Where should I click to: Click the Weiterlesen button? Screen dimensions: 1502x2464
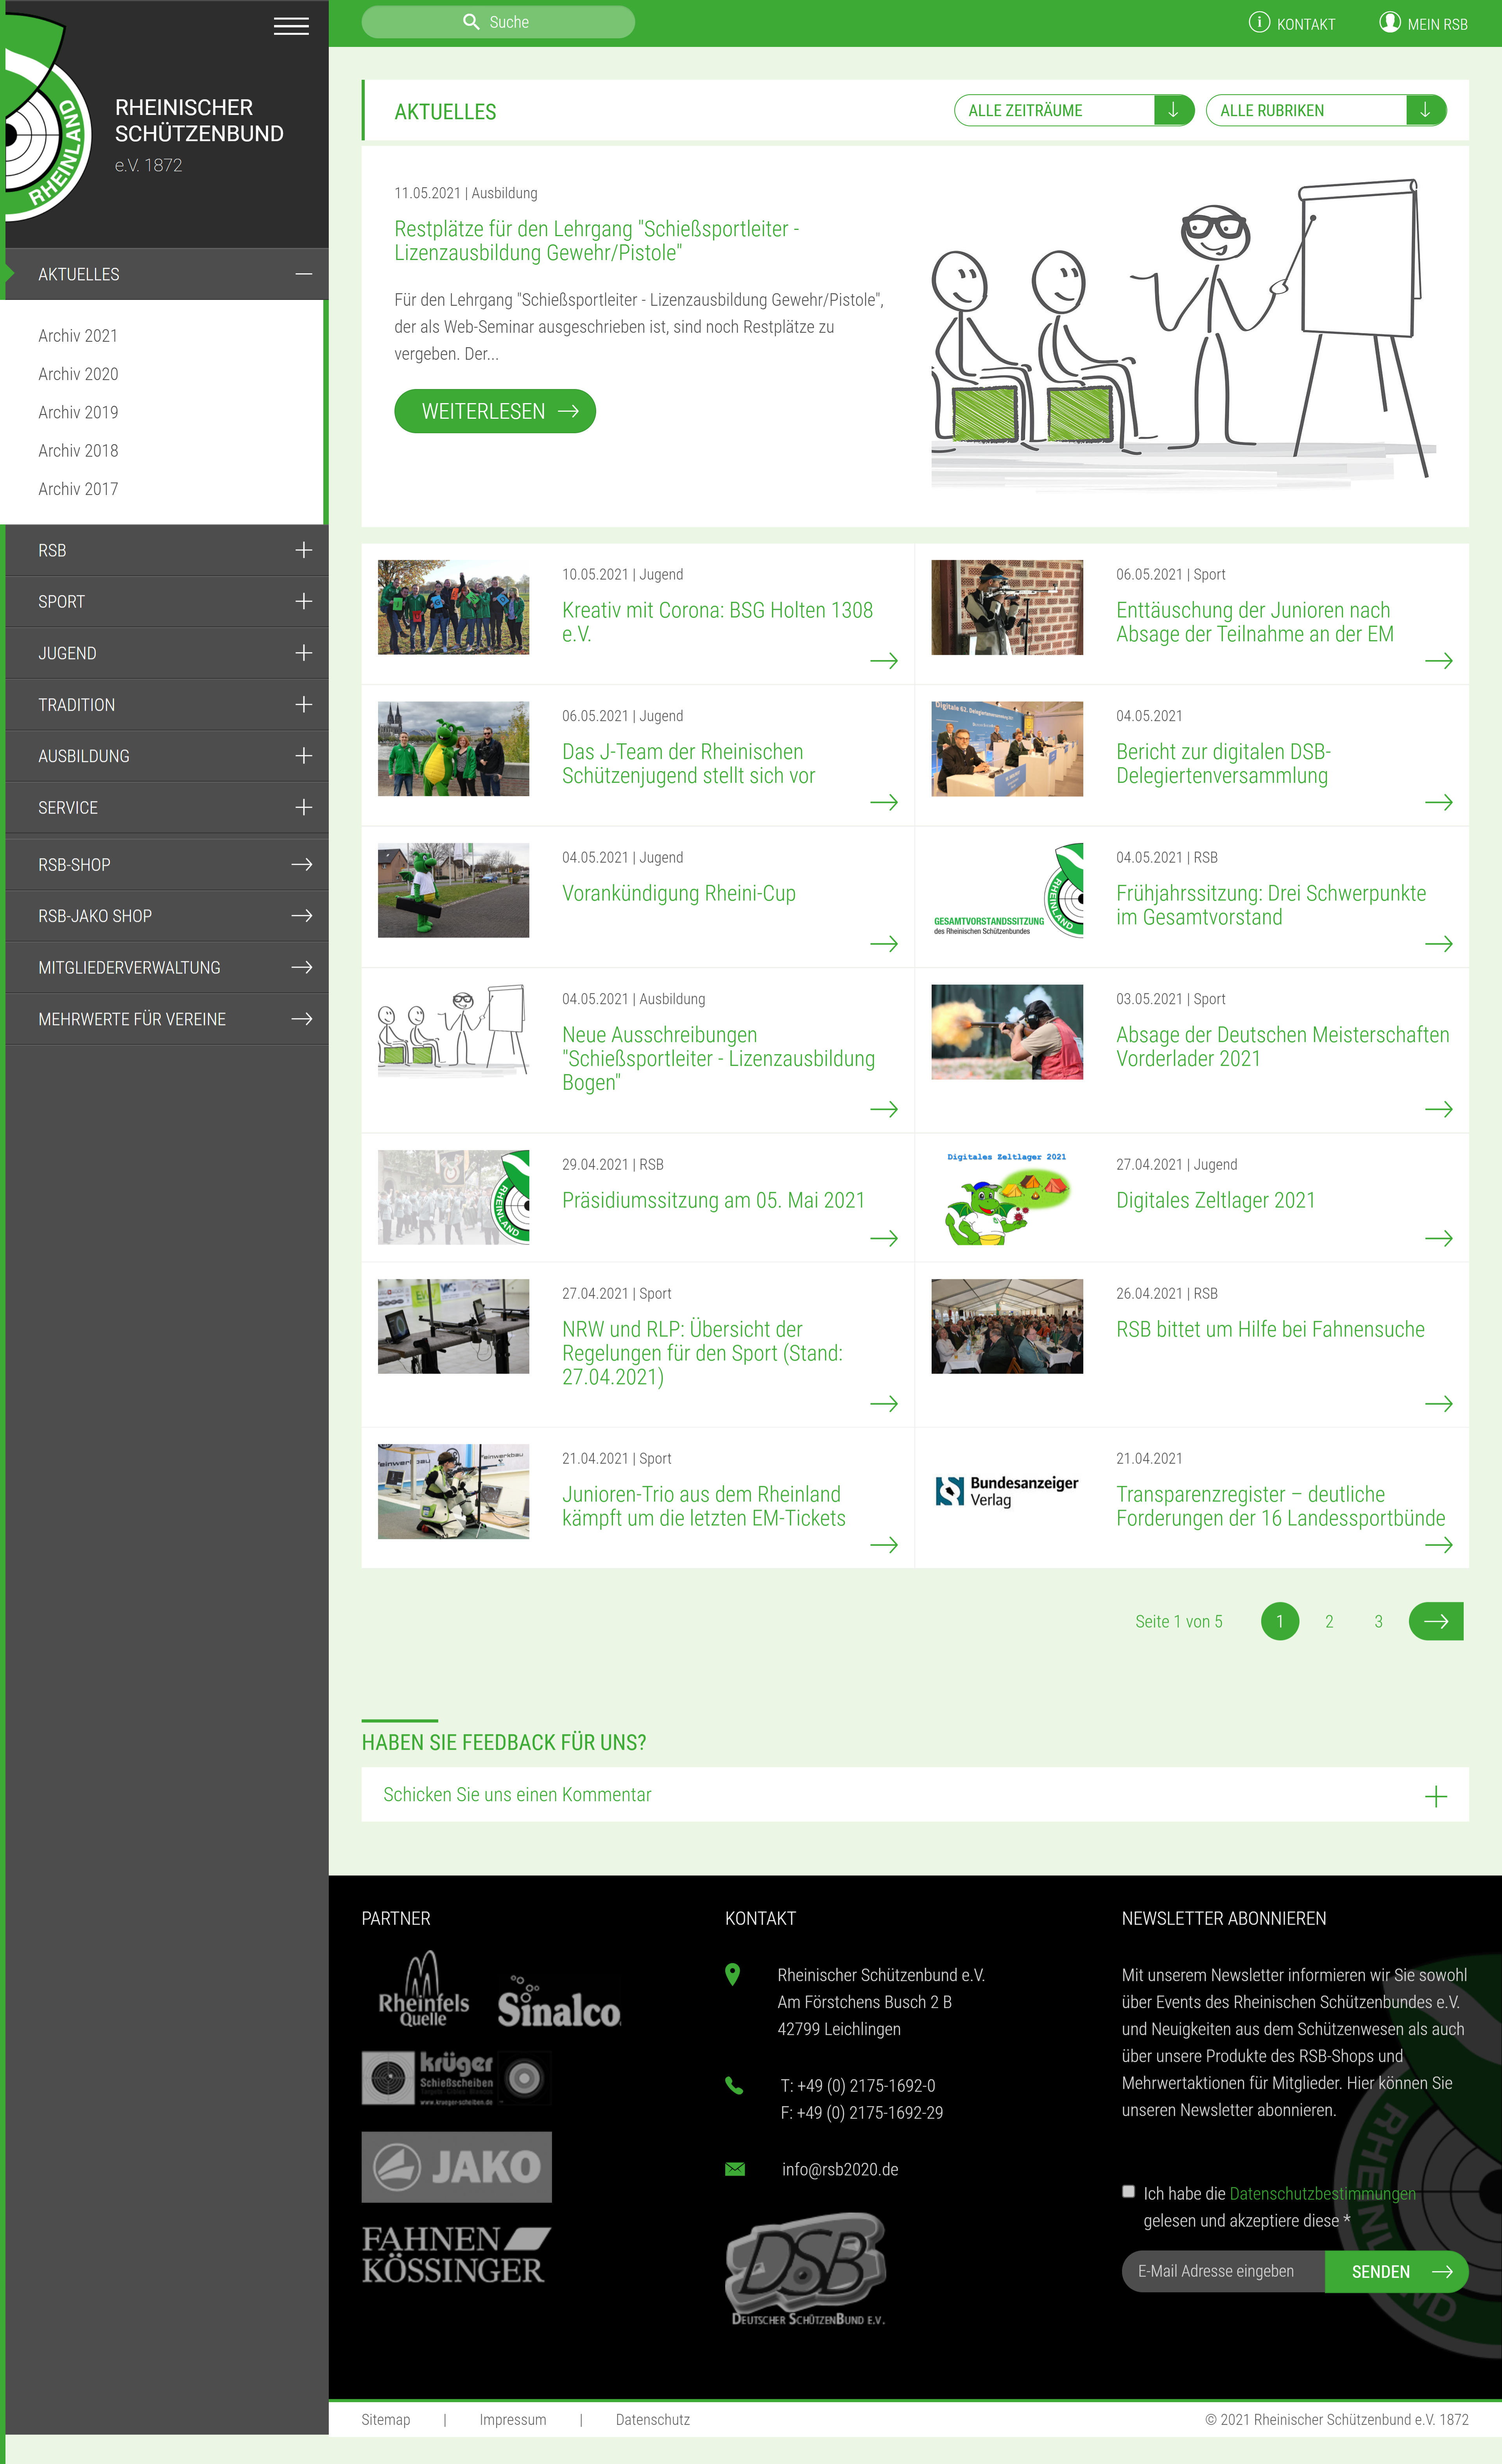point(495,411)
